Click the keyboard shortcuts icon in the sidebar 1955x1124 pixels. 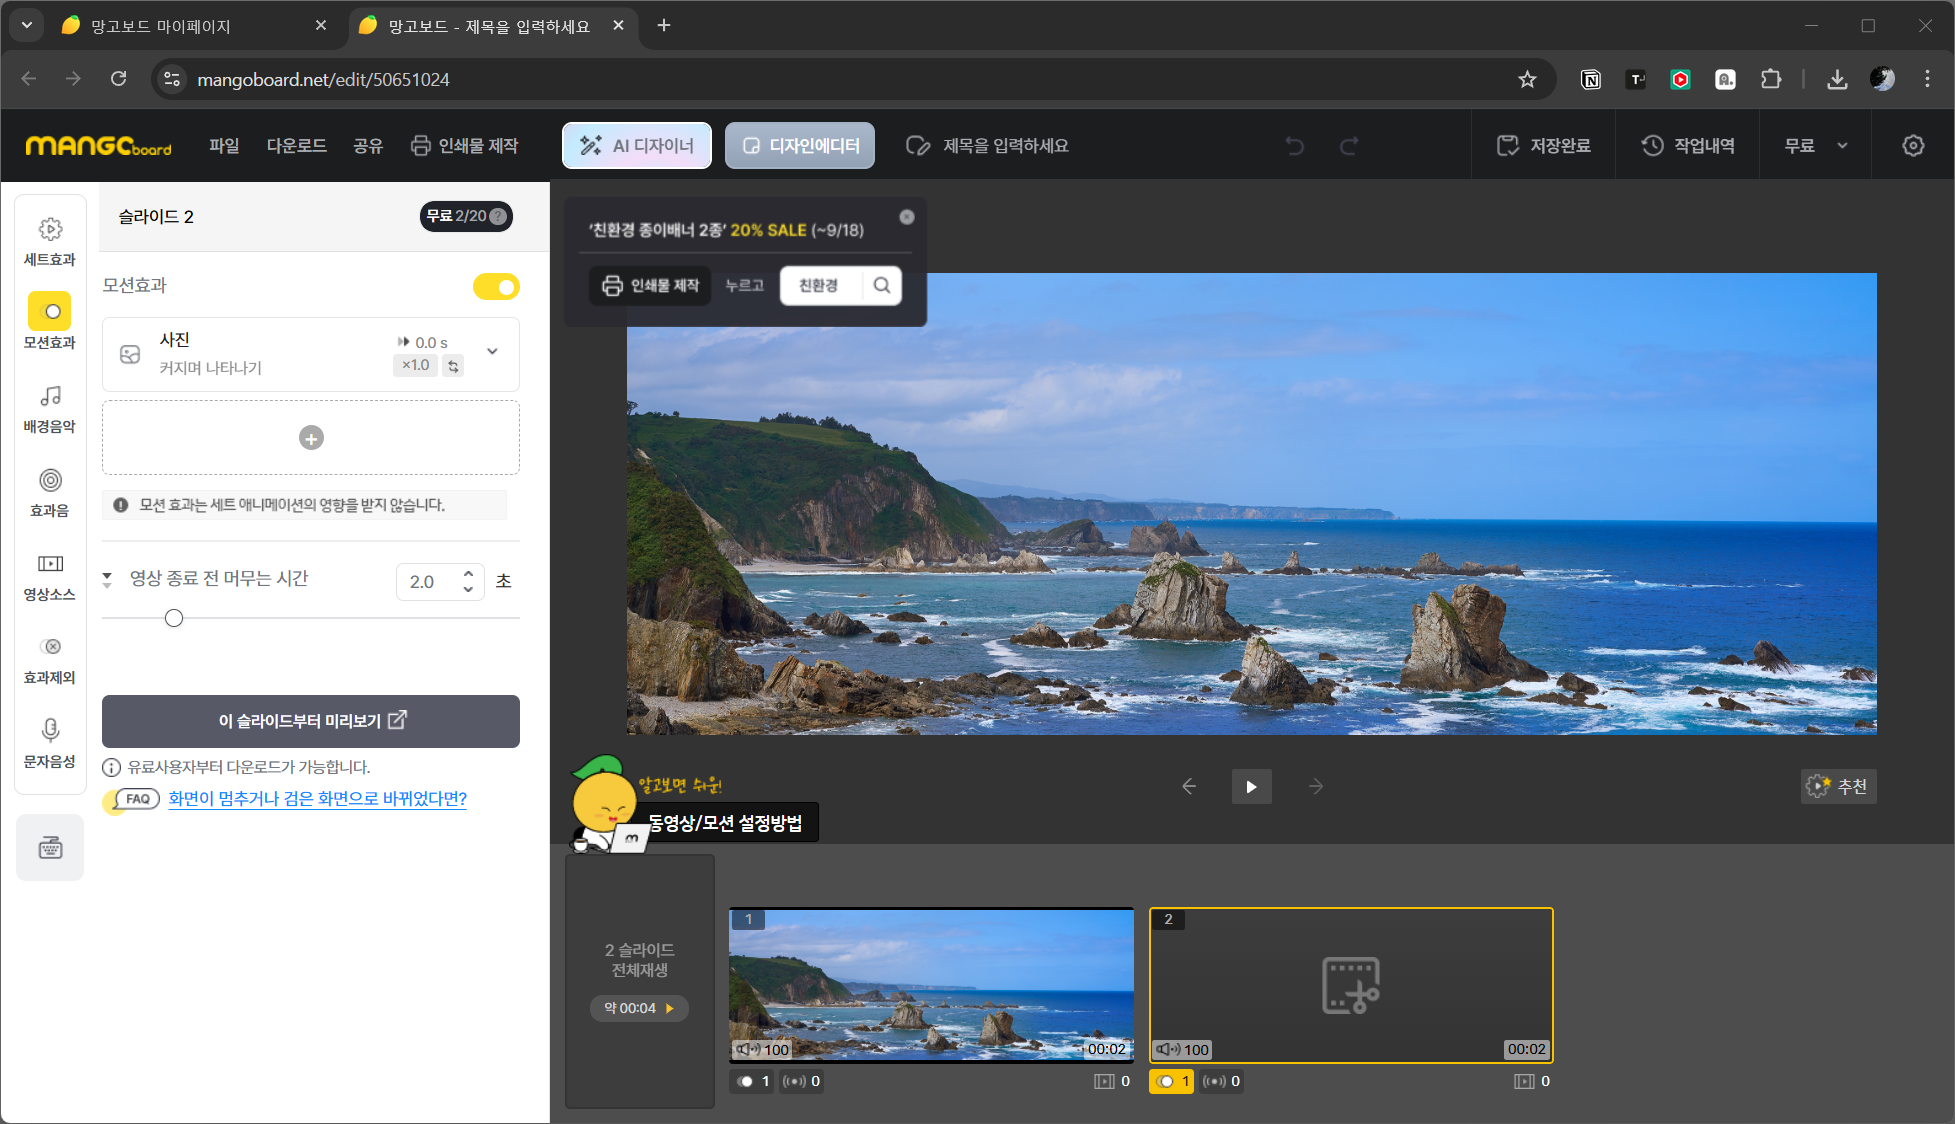coord(50,848)
